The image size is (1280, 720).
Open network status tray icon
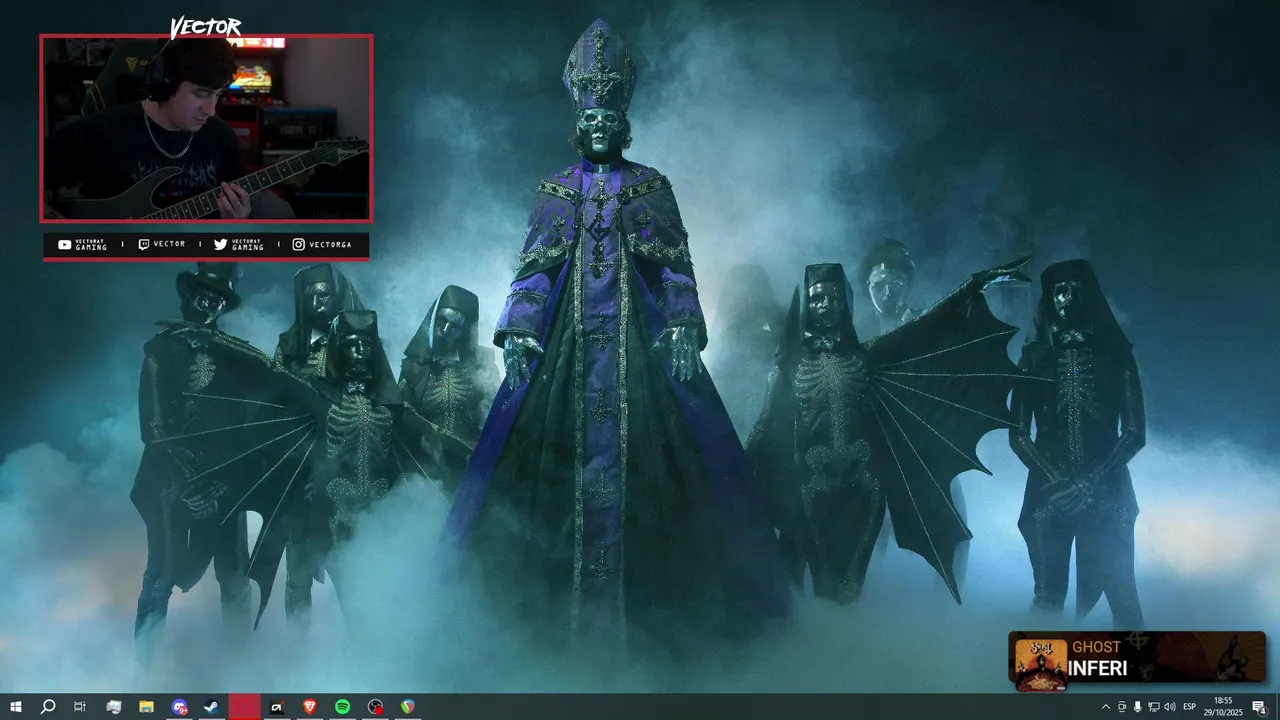[x=1154, y=707]
